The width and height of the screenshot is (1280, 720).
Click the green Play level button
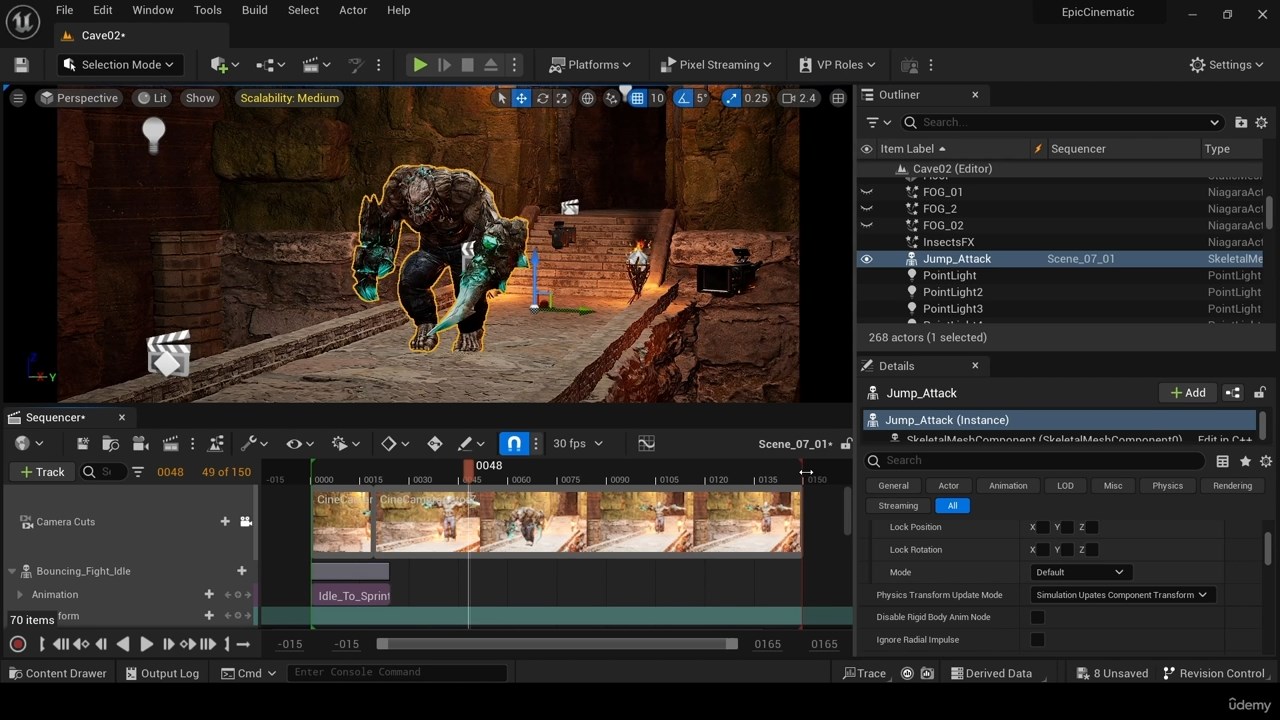click(x=420, y=65)
